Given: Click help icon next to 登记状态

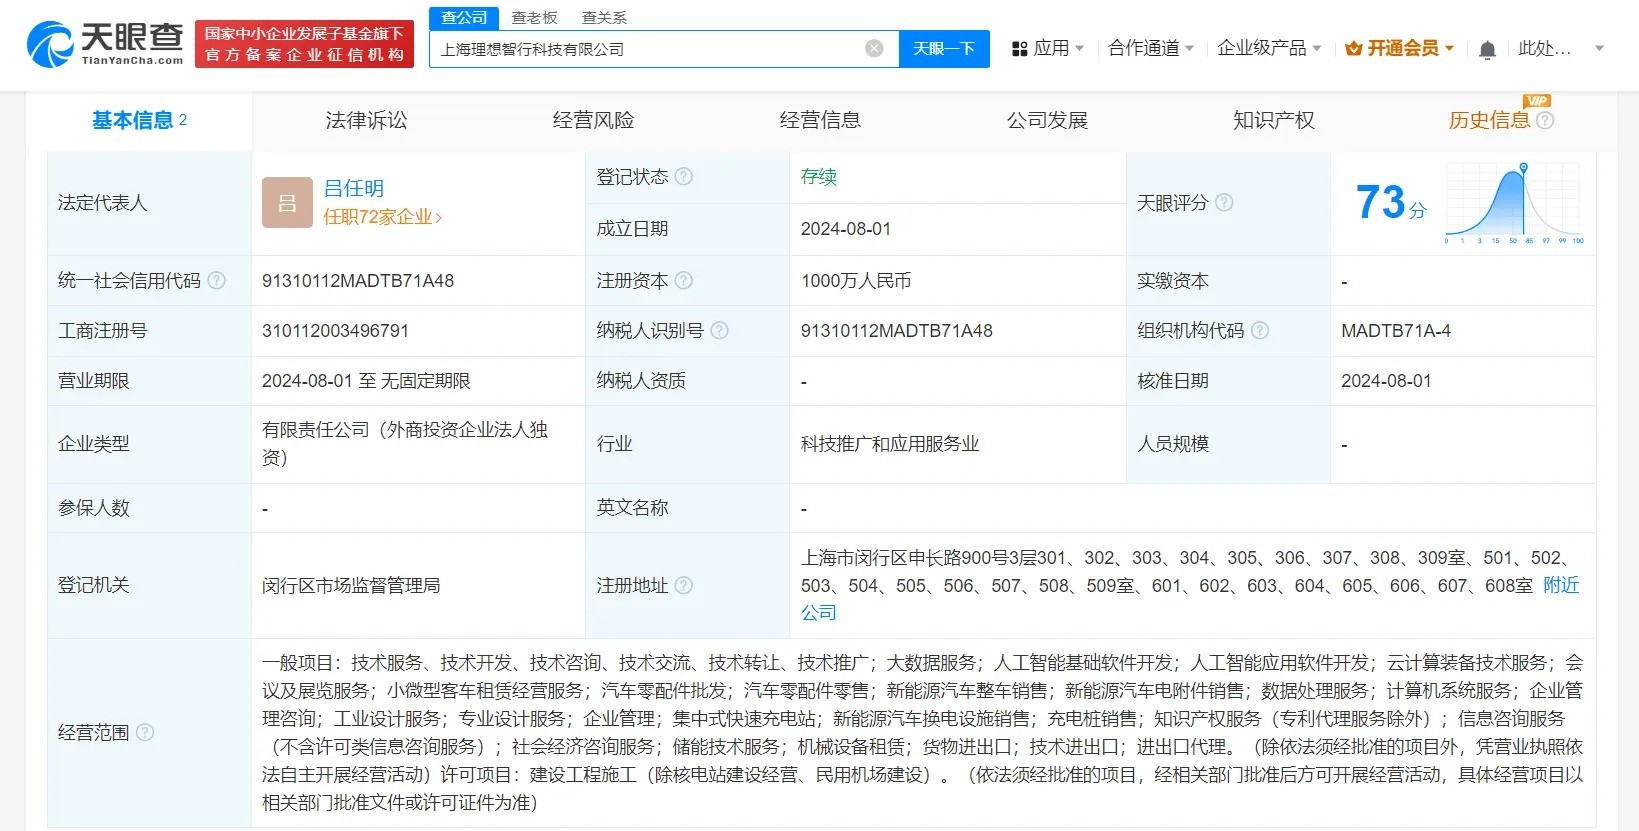Looking at the screenshot, I should click(684, 177).
